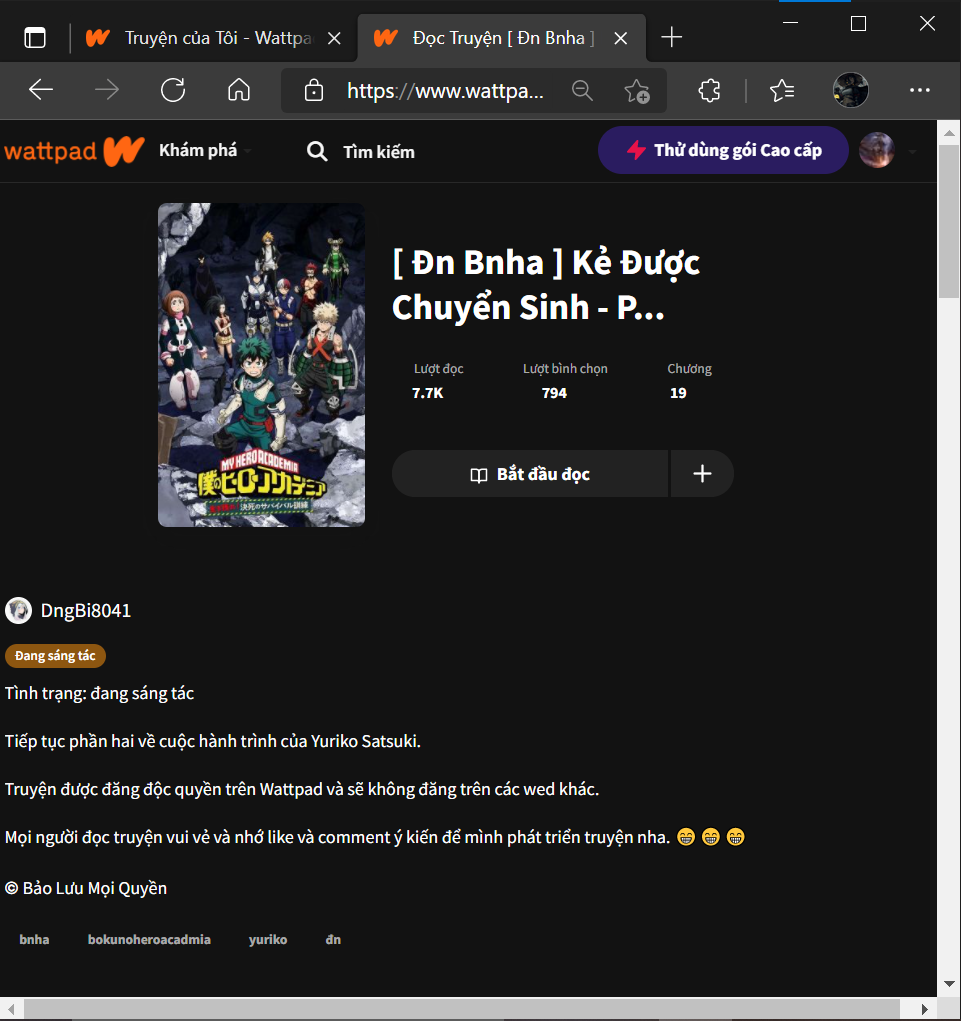Open the browser home page
Viewport: 961px width, 1021px height.
[x=239, y=90]
